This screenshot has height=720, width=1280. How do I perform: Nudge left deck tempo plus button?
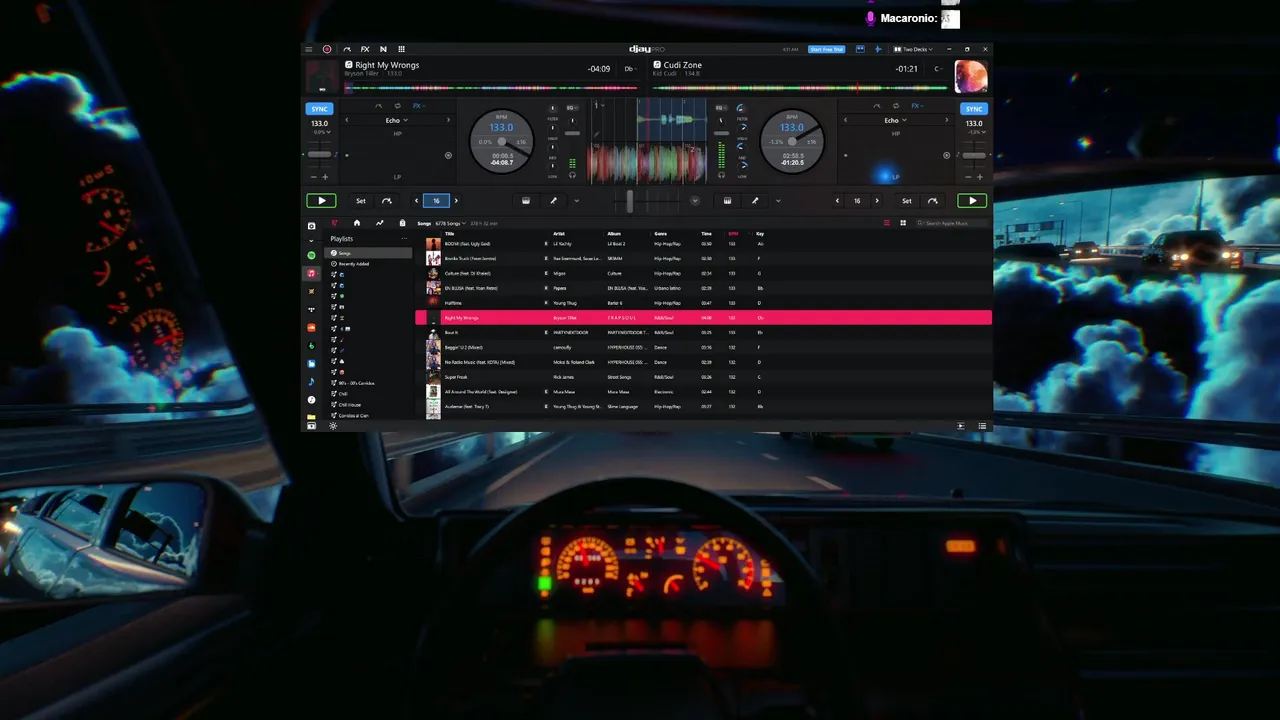coord(325,177)
